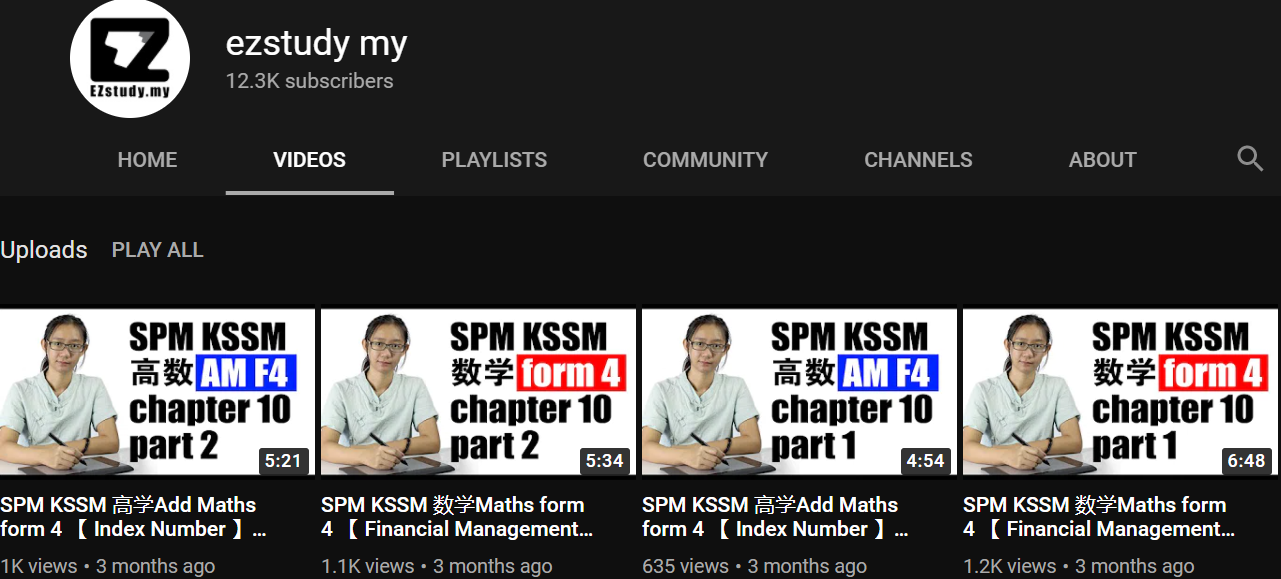This screenshot has height=579, width=1281.
Task: Open the Index Number video title with 1K views
Action: tap(132, 517)
